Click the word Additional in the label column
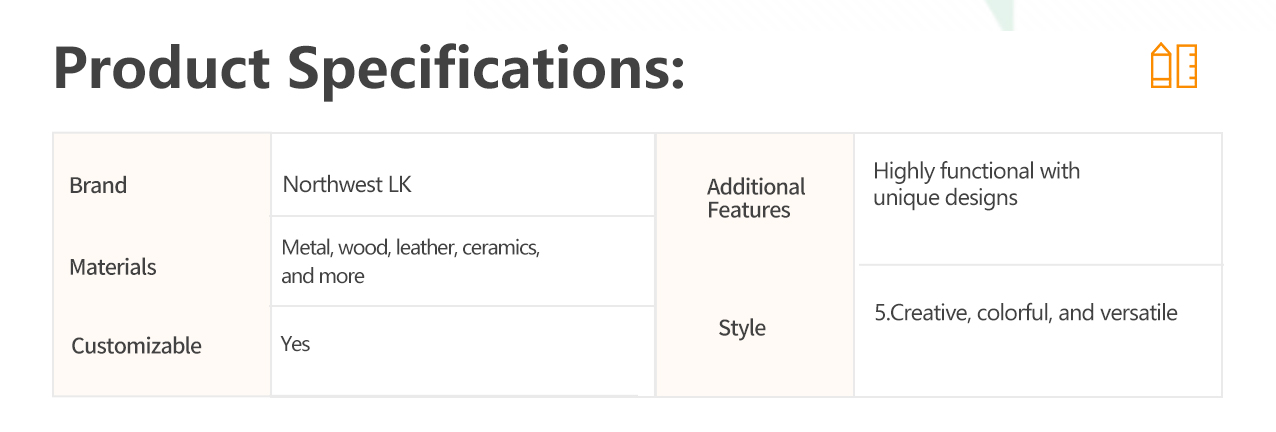 [756, 187]
